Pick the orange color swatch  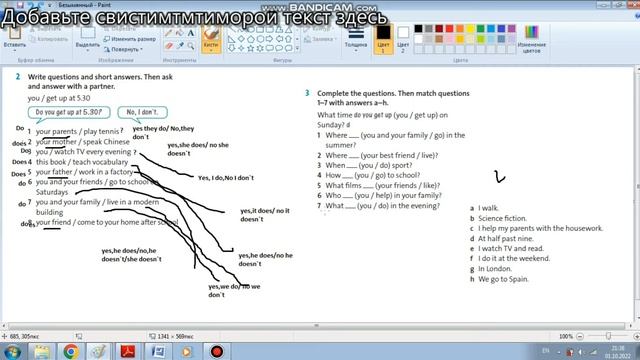(x=460, y=28)
